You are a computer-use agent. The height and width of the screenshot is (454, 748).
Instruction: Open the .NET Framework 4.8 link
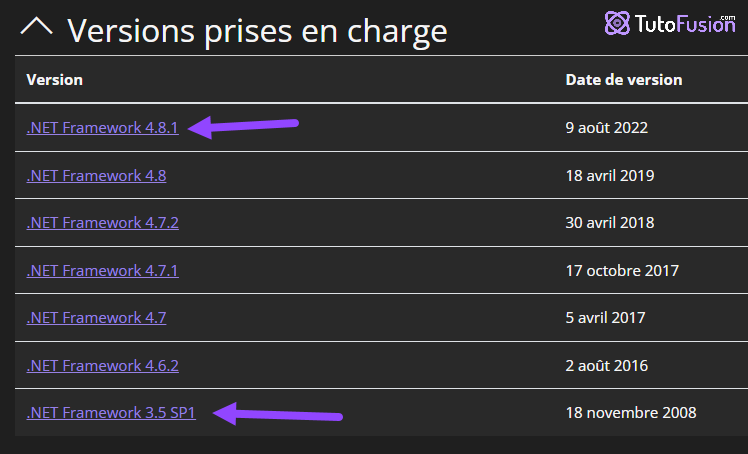tap(96, 175)
